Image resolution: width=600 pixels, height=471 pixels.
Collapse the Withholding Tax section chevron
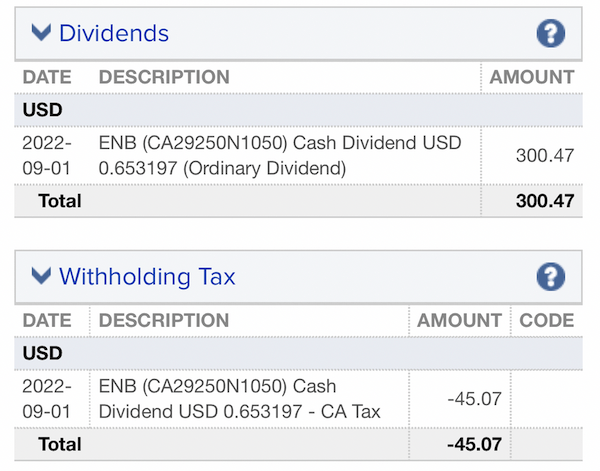click(41, 276)
